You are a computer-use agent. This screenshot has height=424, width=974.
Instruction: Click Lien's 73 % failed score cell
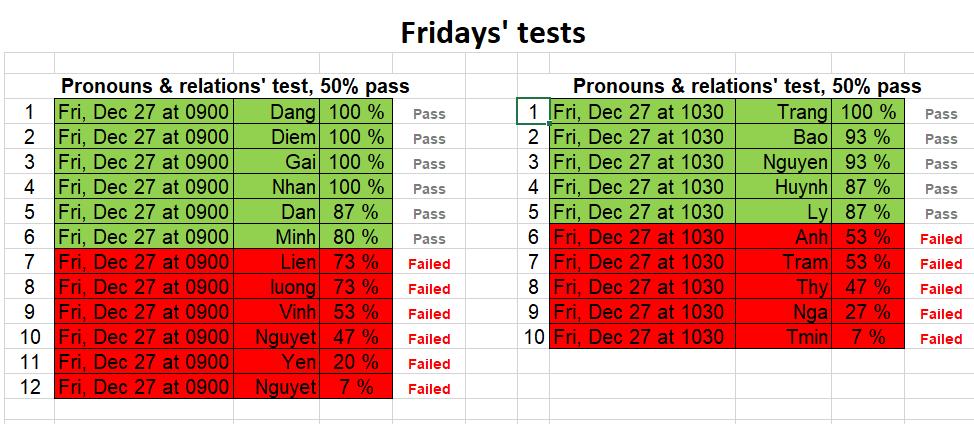[x=356, y=261]
